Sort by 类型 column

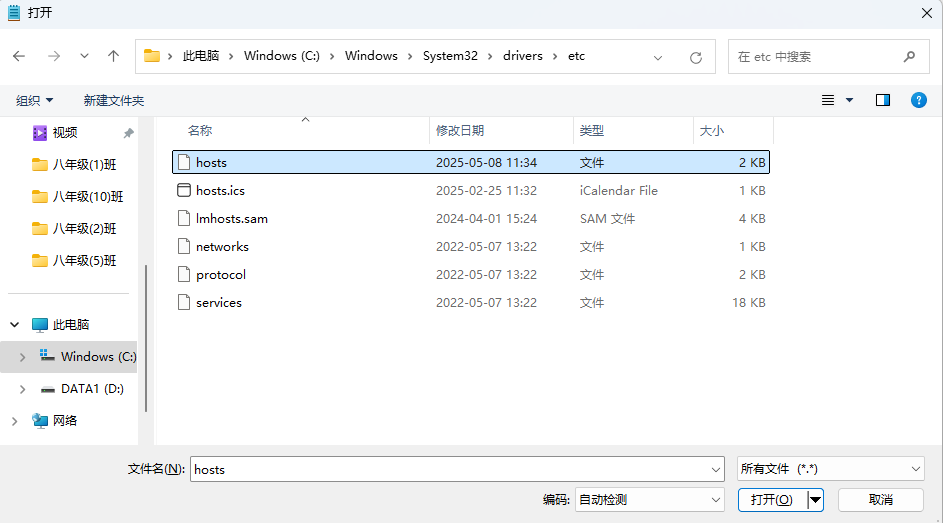click(x=592, y=130)
